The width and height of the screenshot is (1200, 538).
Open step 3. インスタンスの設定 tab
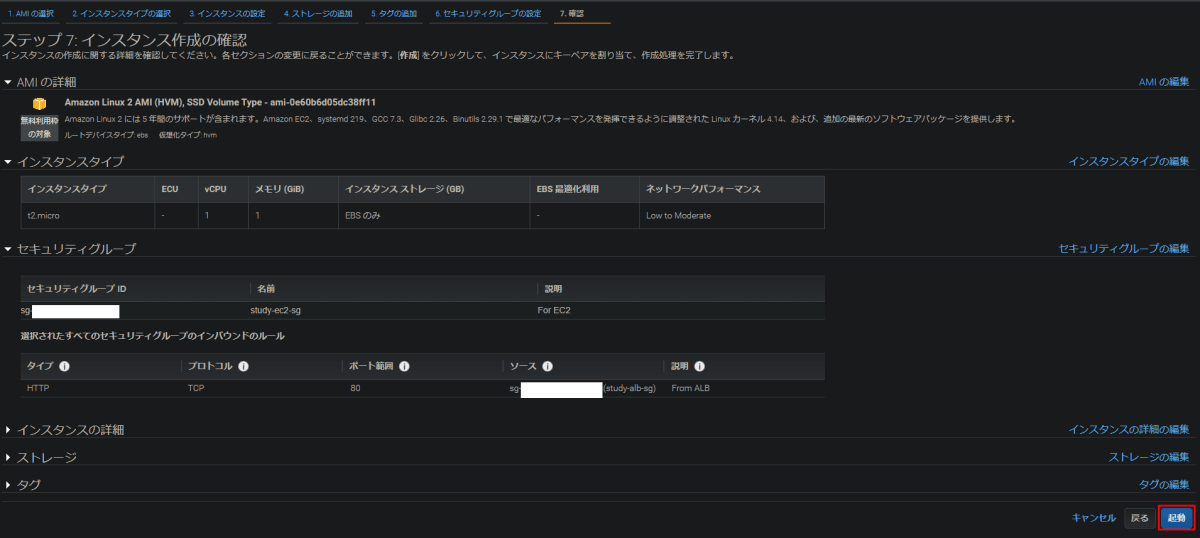227,14
